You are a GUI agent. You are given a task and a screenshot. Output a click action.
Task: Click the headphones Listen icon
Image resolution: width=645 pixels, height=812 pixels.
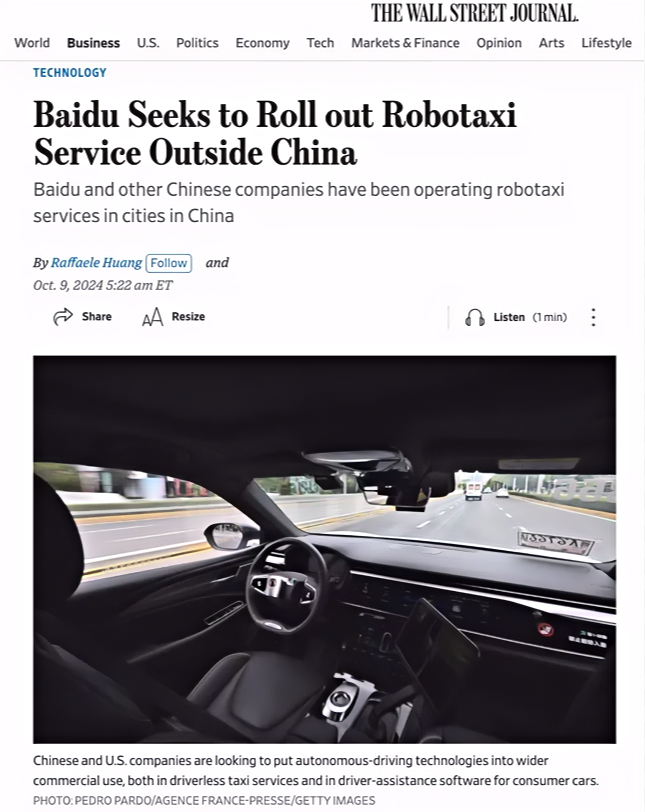coord(475,317)
